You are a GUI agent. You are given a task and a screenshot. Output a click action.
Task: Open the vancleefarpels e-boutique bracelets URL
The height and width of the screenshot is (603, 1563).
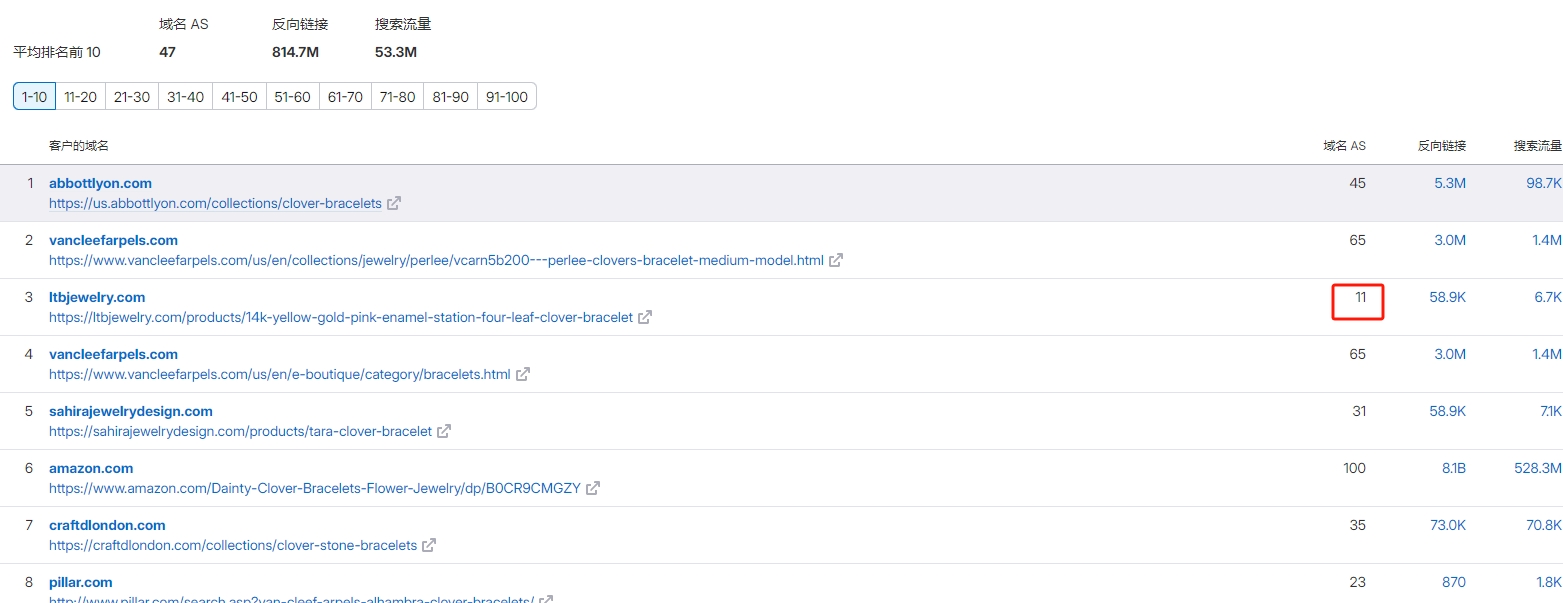coord(280,374)
